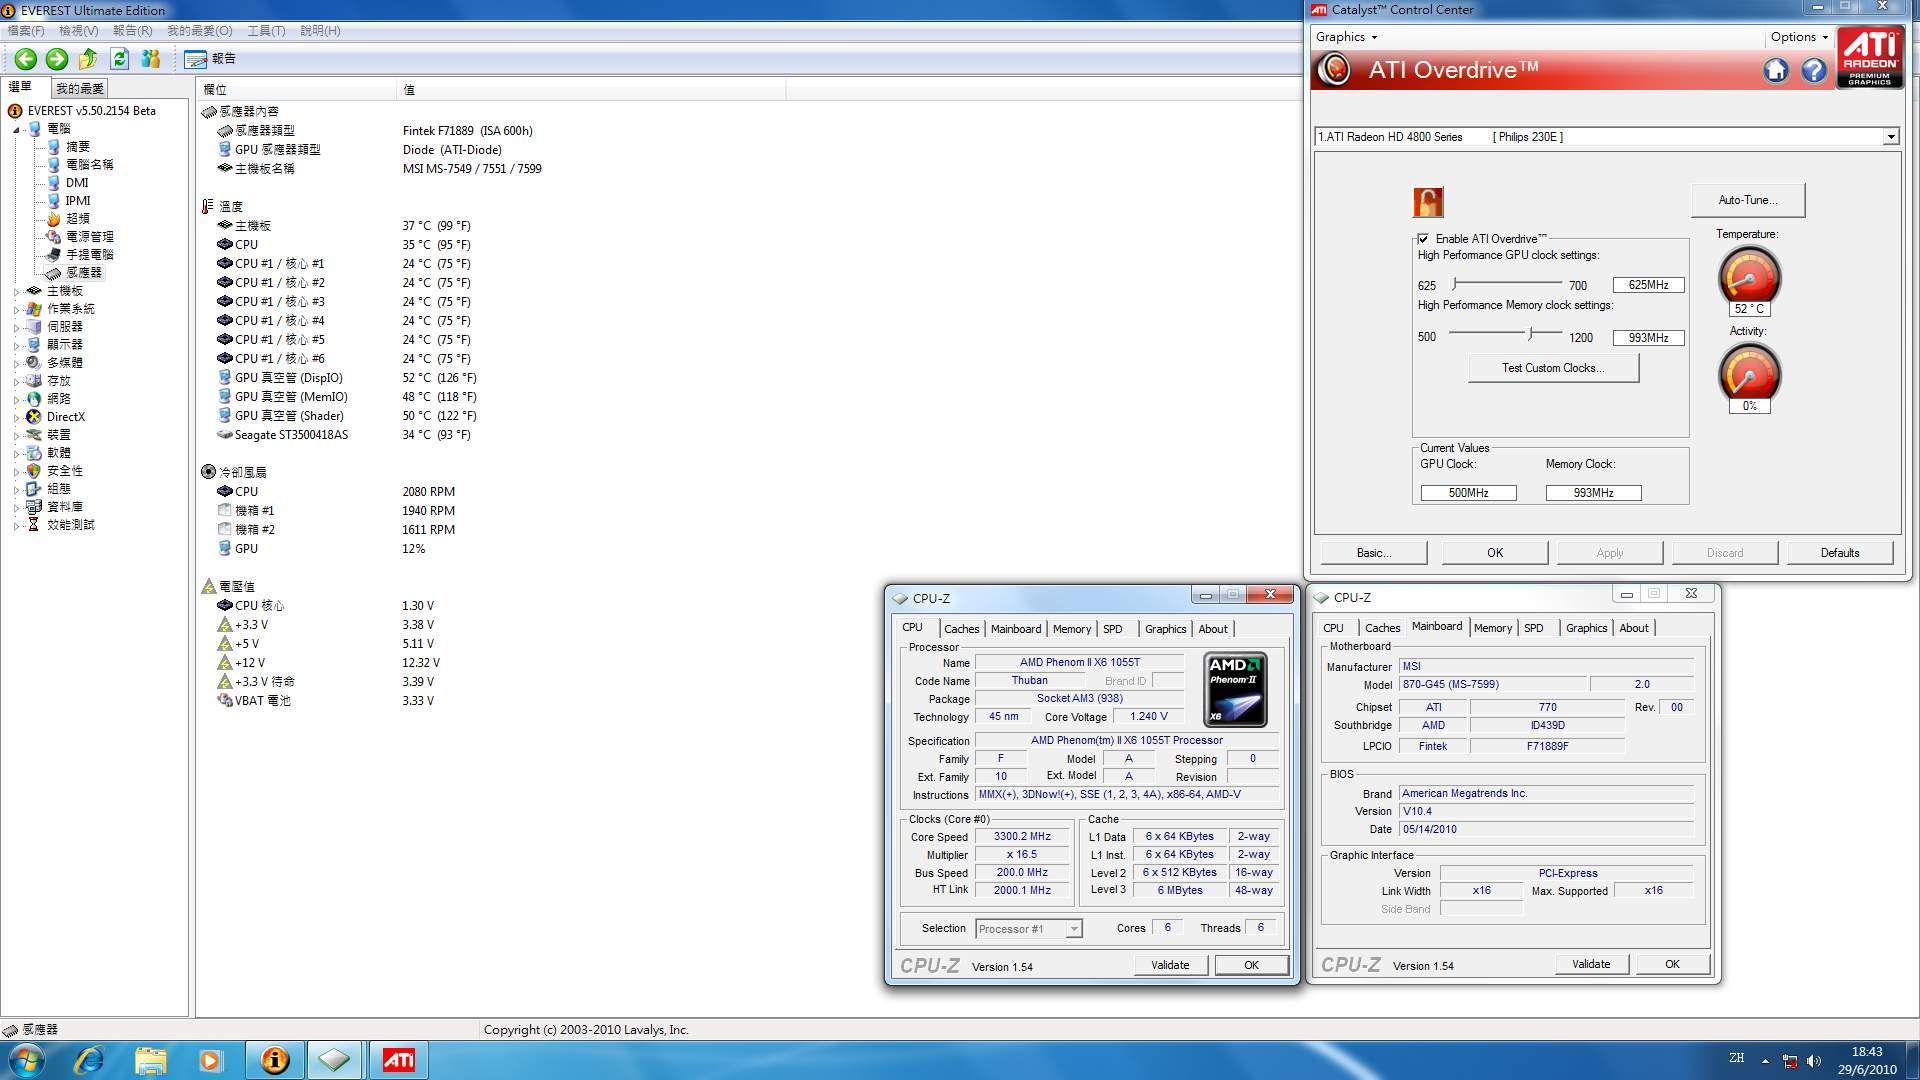This screenshot has height=1080, width=1920.
Task: Open 說明(H) help menu
Action: [x=320, y=31]
